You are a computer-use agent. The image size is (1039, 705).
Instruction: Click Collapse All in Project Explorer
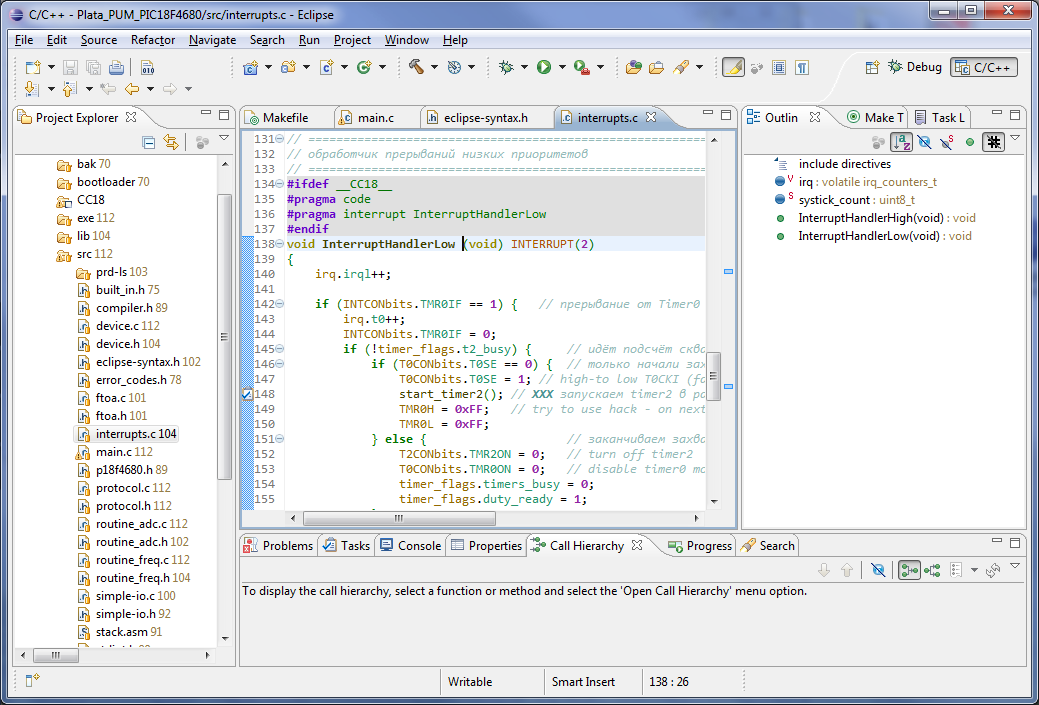[x=148, y=142]
